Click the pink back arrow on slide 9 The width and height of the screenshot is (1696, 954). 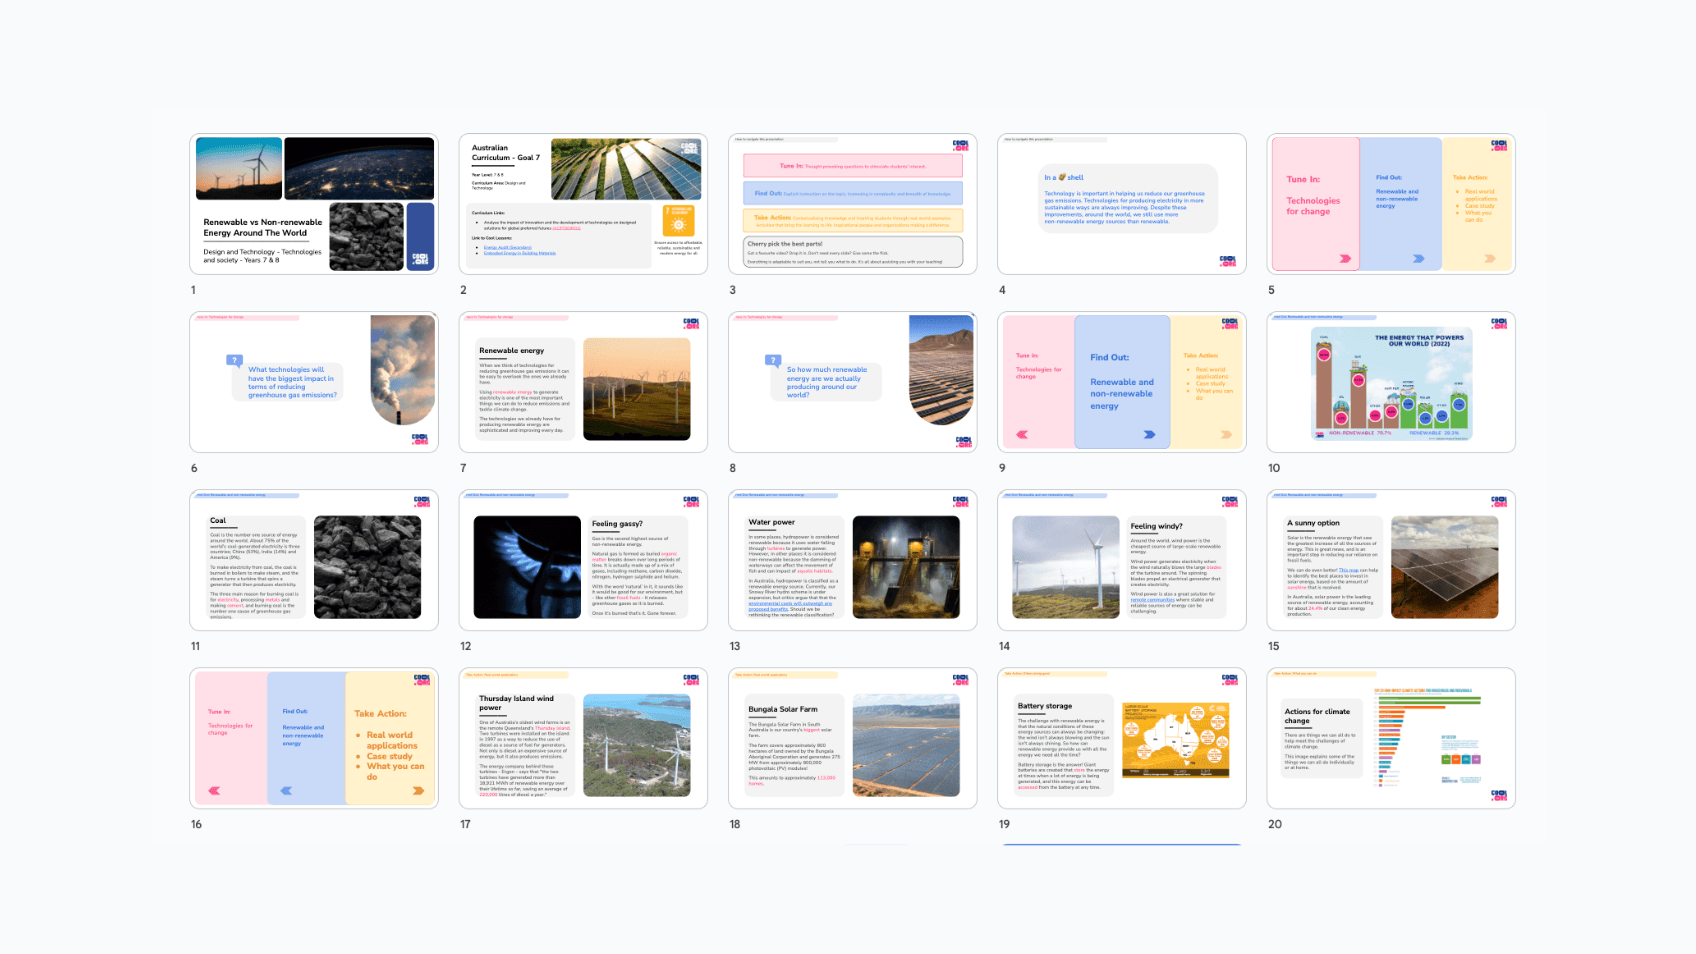pyautogui.click(x=1022, y=435)
